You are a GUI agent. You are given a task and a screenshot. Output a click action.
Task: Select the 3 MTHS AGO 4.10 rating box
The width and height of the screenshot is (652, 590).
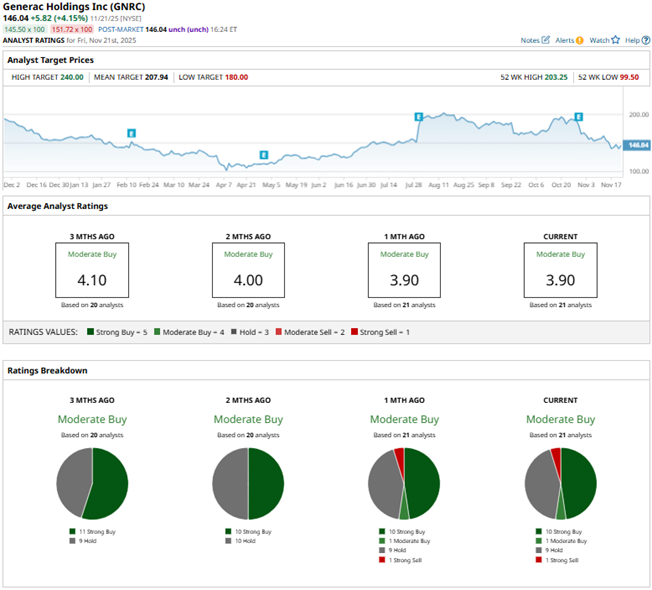tap(91, 270)
